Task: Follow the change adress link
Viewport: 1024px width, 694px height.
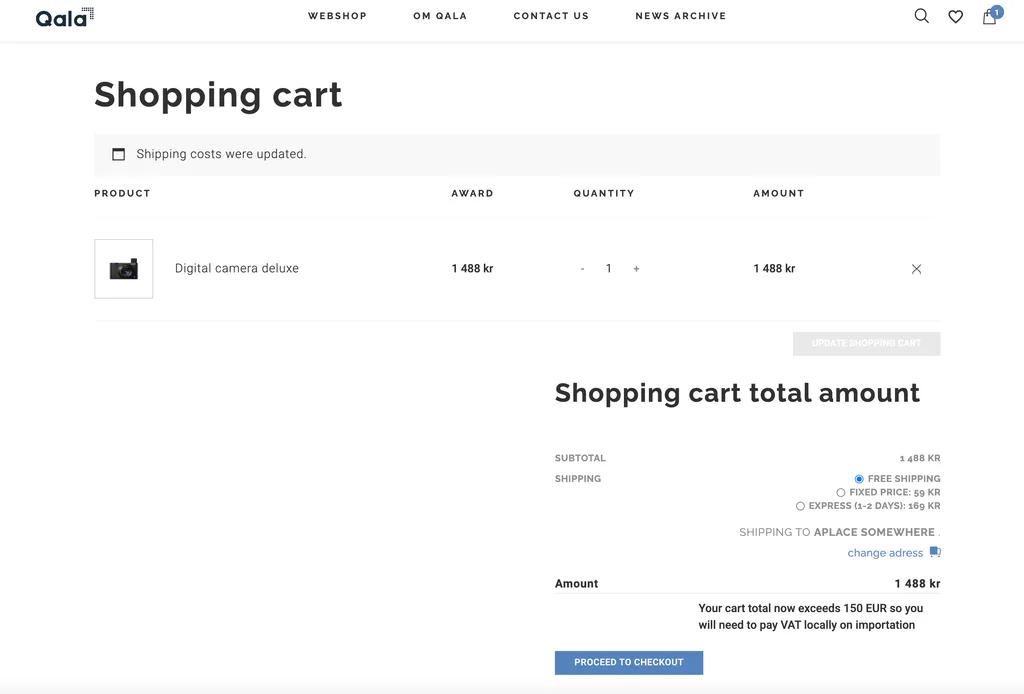Action: point(885,553)
